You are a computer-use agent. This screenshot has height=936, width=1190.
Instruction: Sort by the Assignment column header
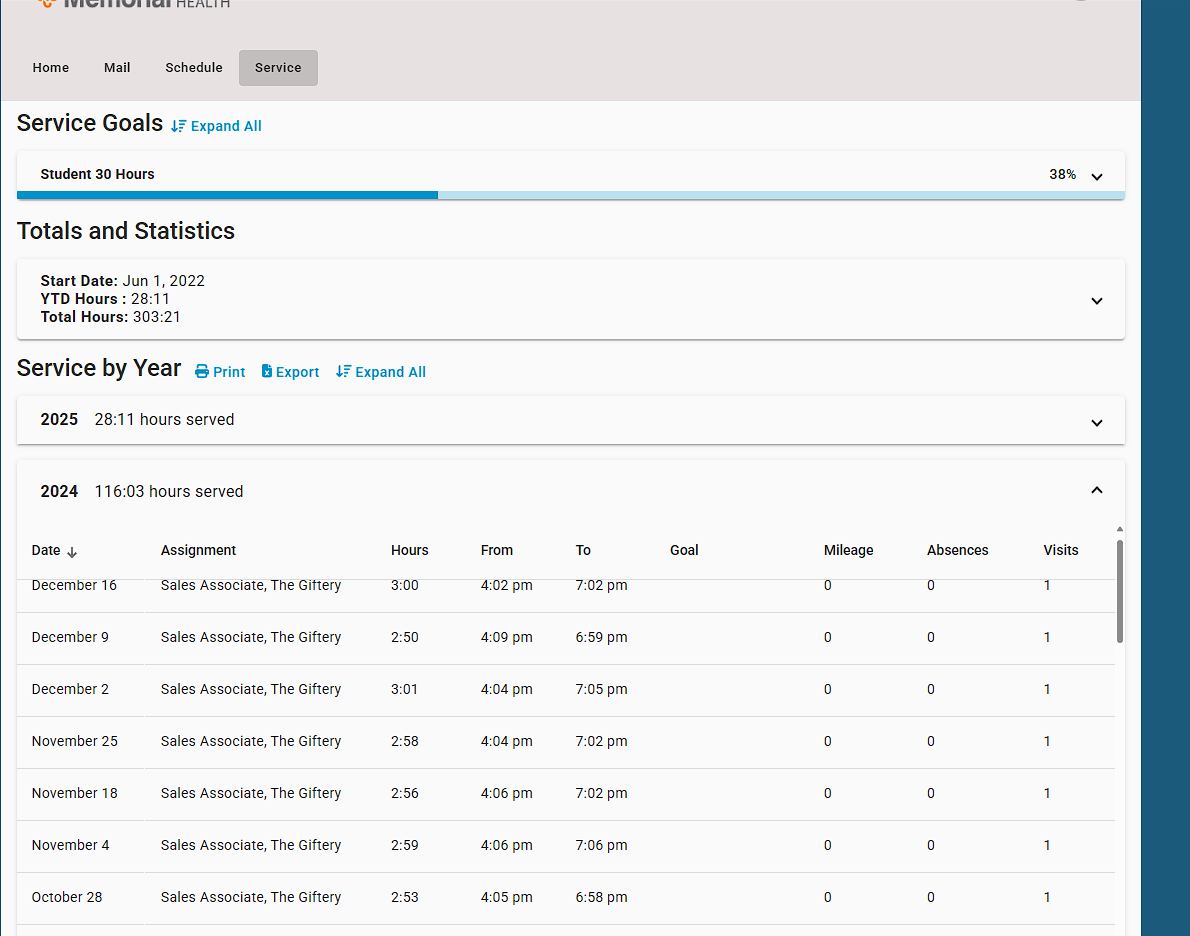(198, 550)
